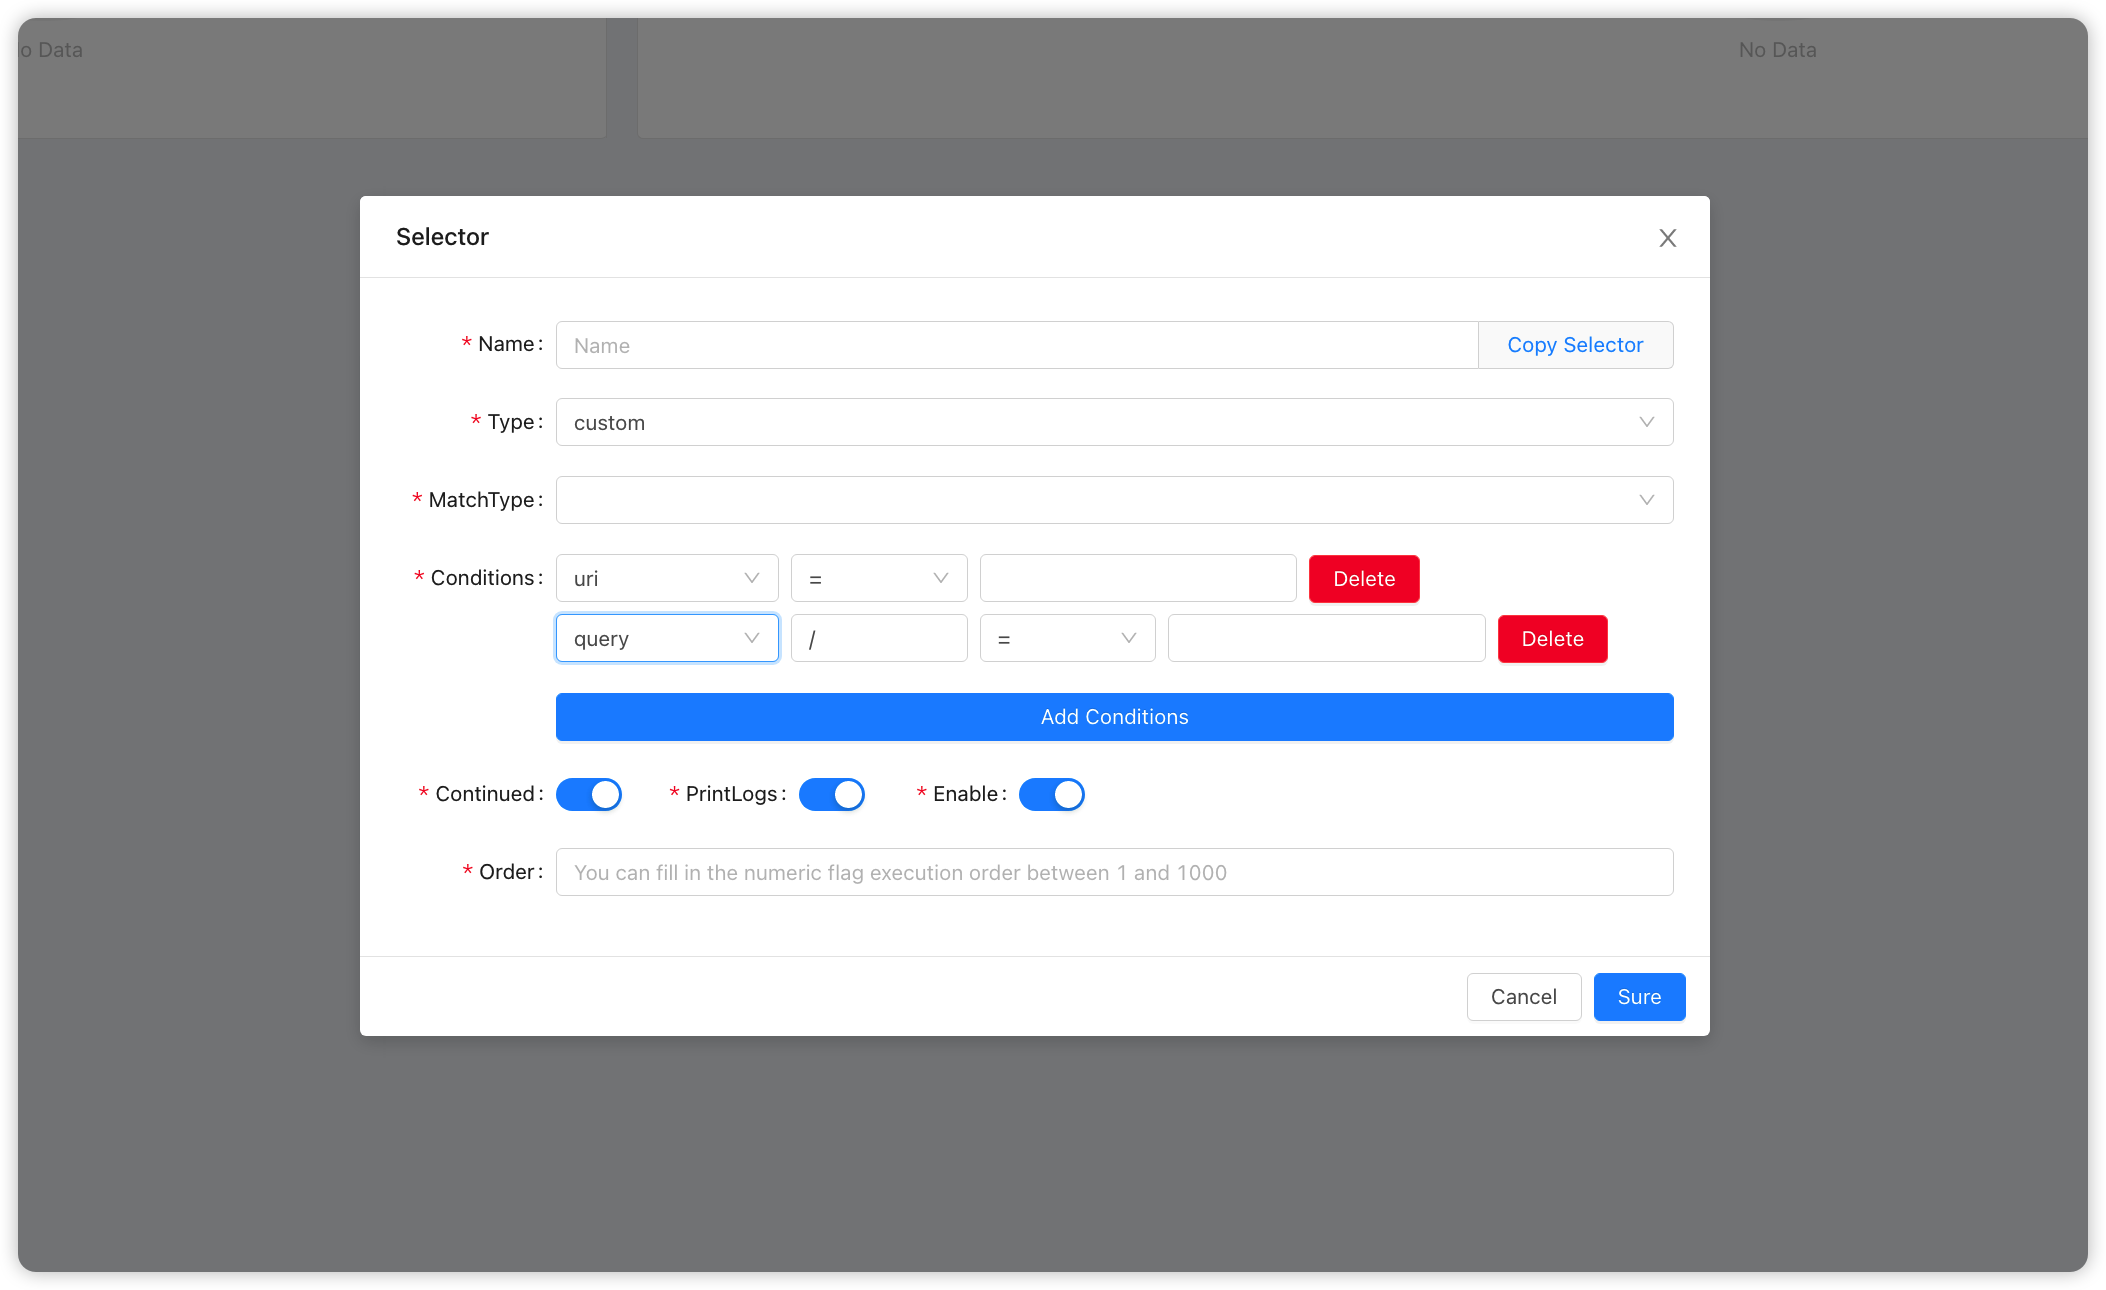Click the empty value field beside uri

(x=1137, y=578)
